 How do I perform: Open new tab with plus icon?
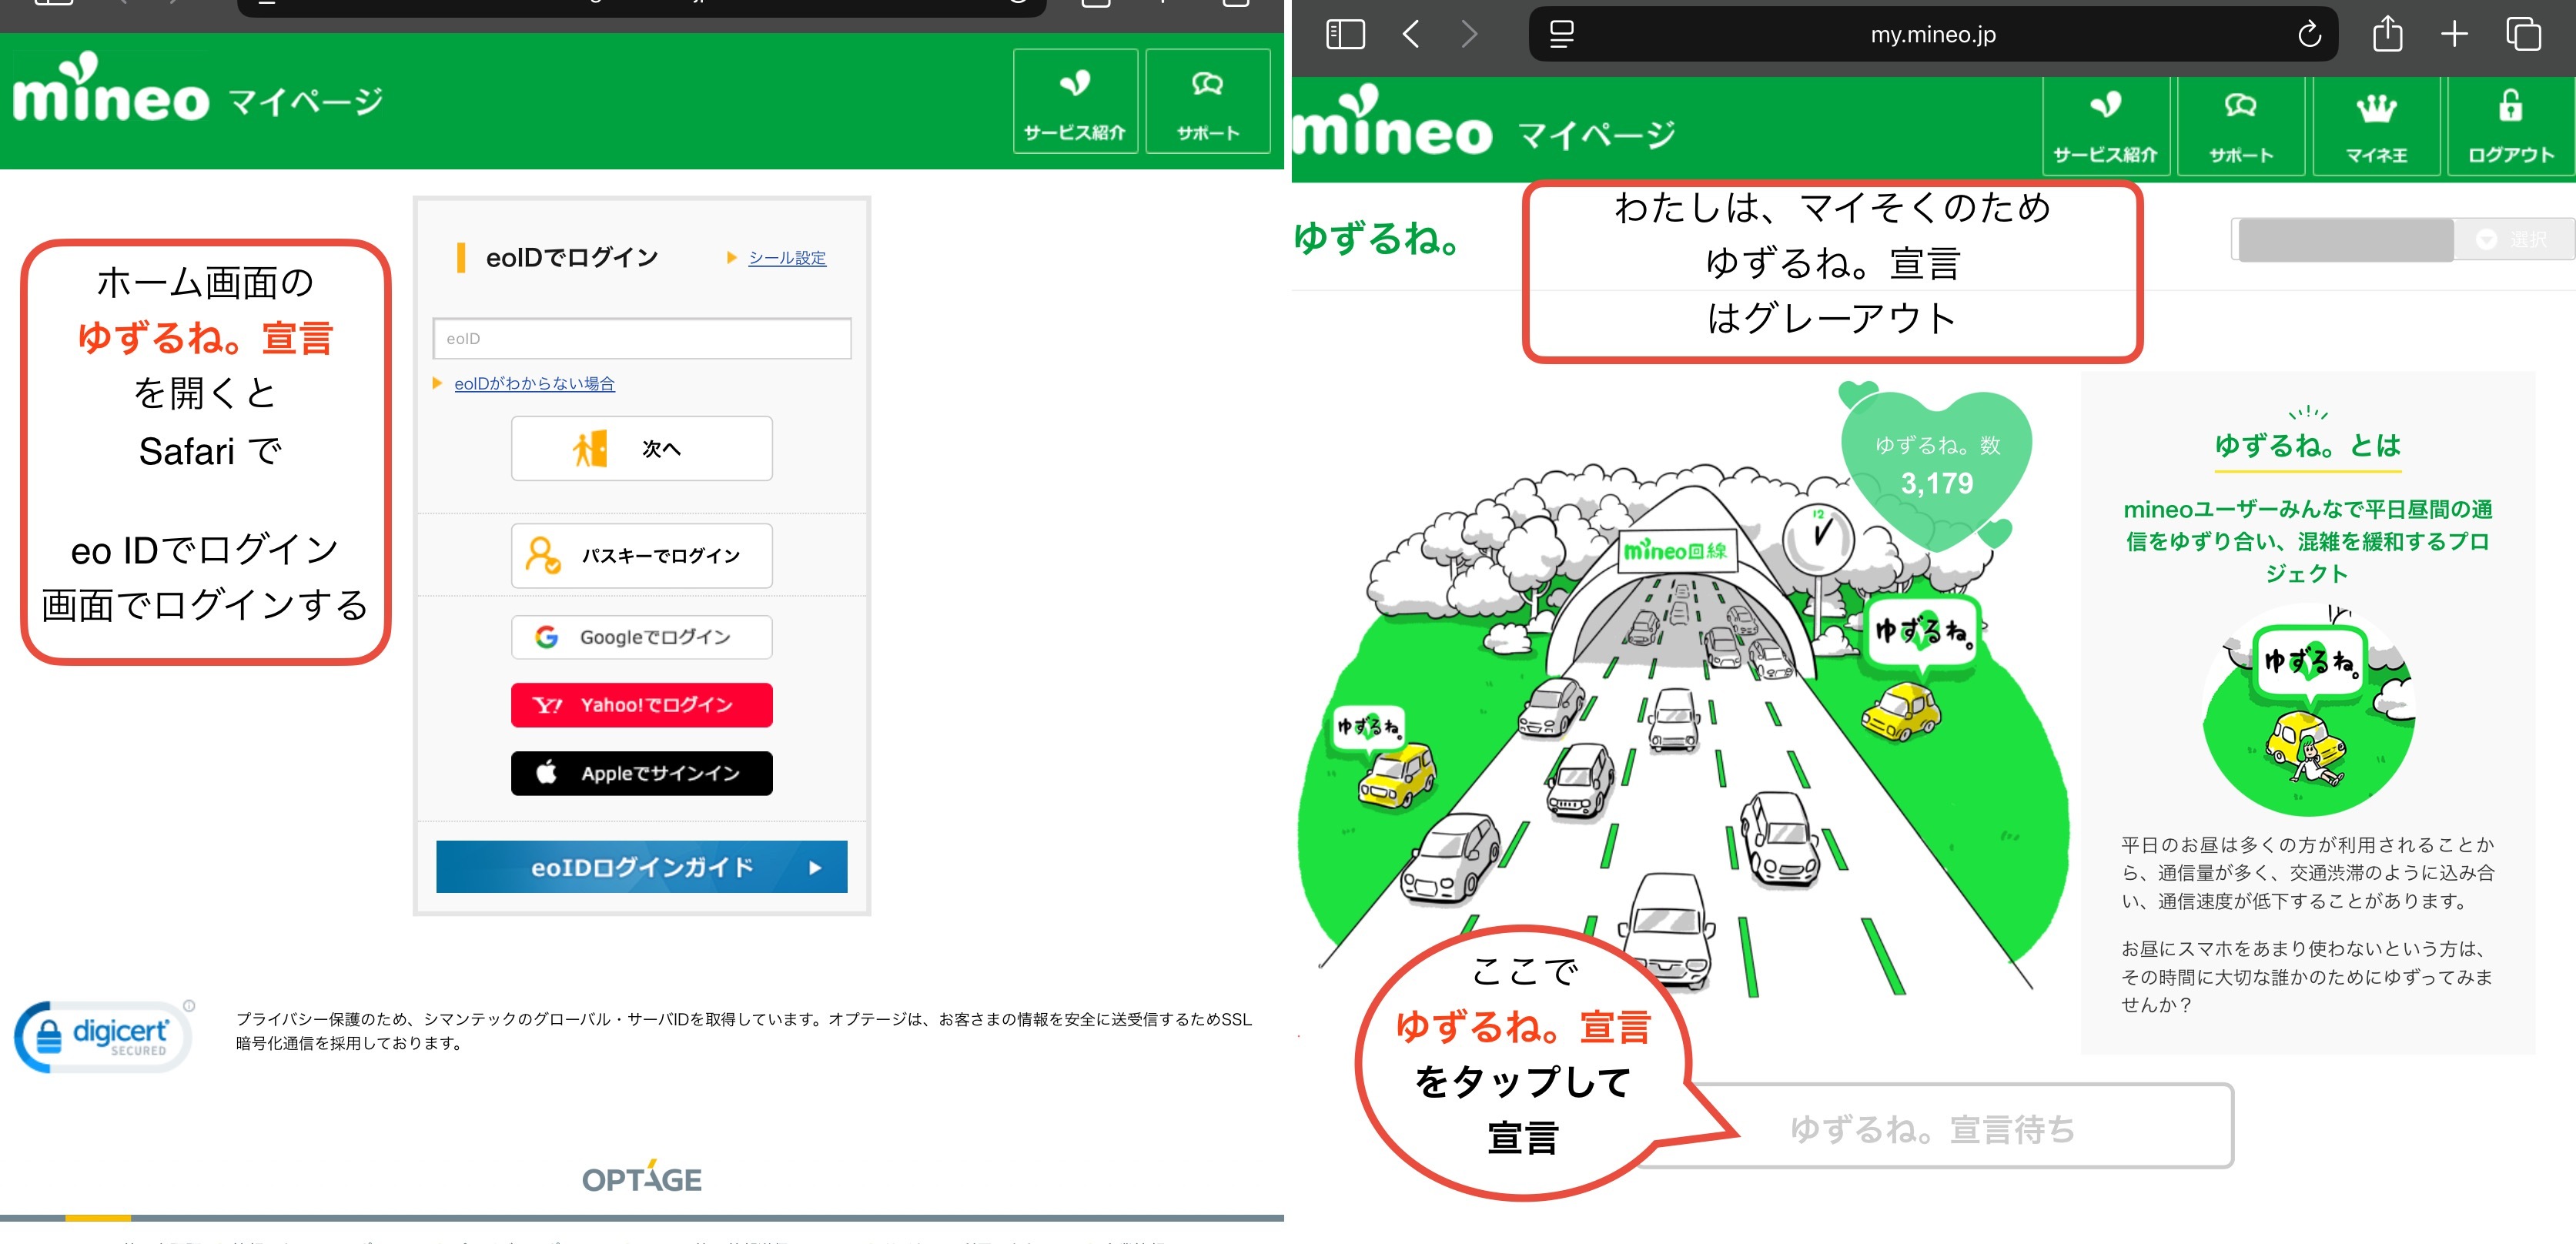pyautogui.click(x=2454, y=35)
